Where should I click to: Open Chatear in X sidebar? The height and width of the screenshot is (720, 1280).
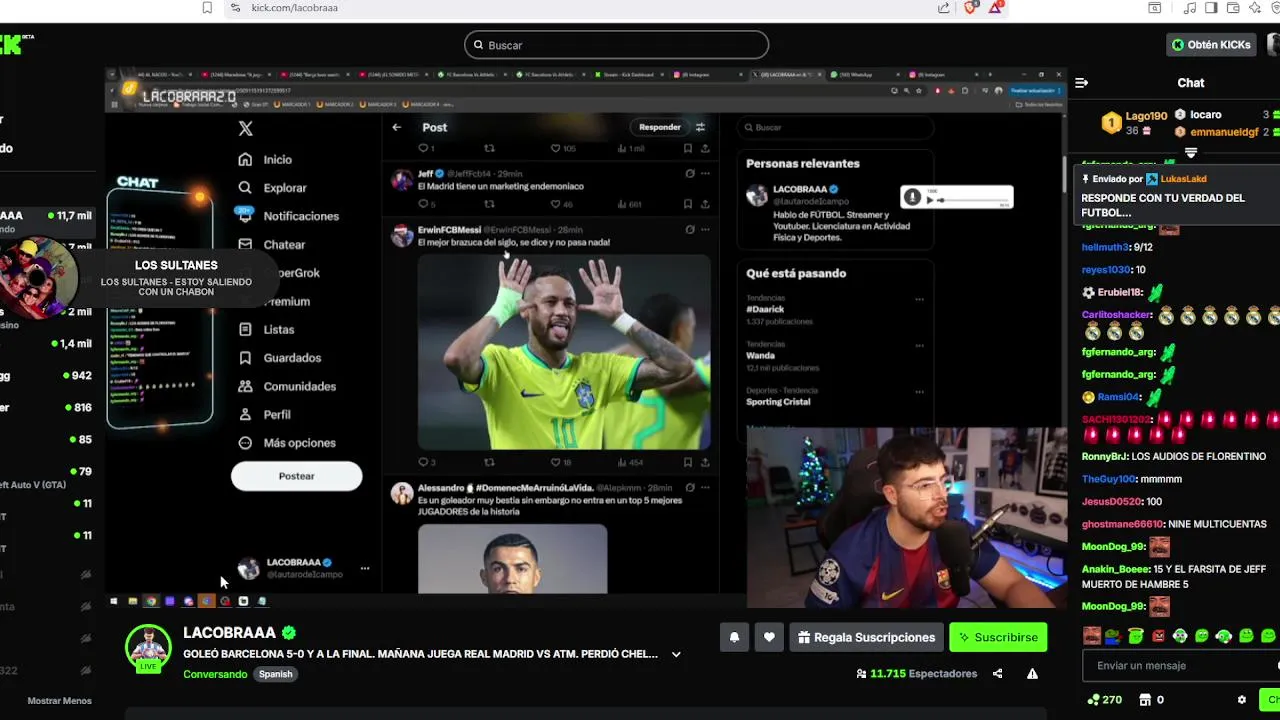point(272,244)
